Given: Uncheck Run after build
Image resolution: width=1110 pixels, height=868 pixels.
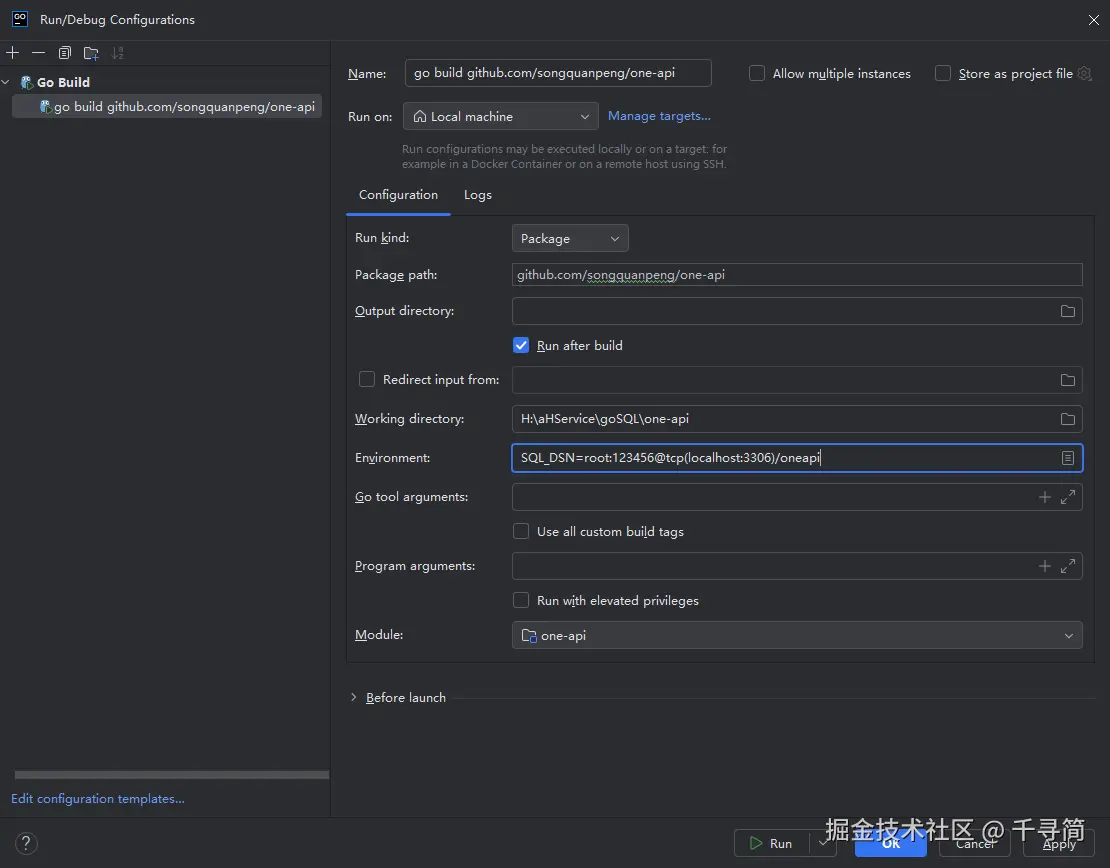Looking at the screenshot, I should coord(521,346).
